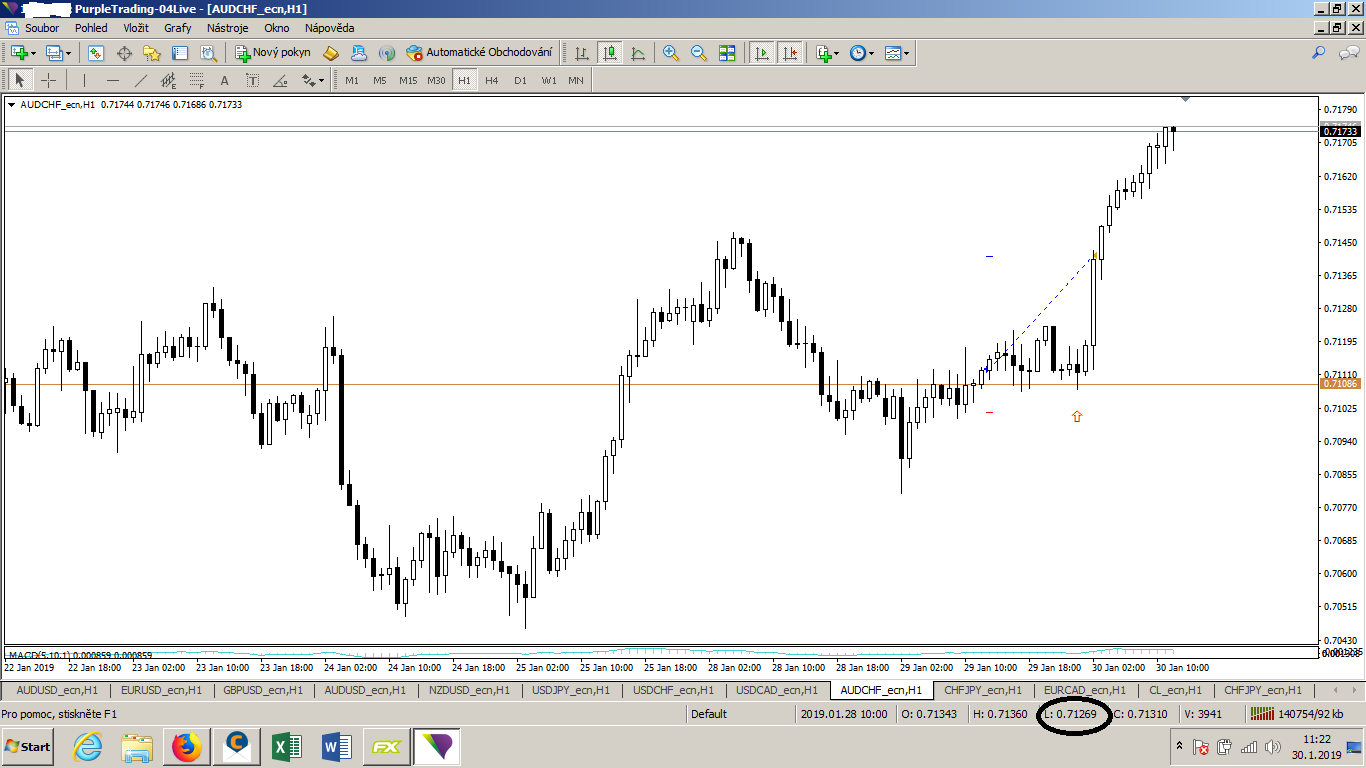Select the standard Cursor arrow tool

click(20, 80)
